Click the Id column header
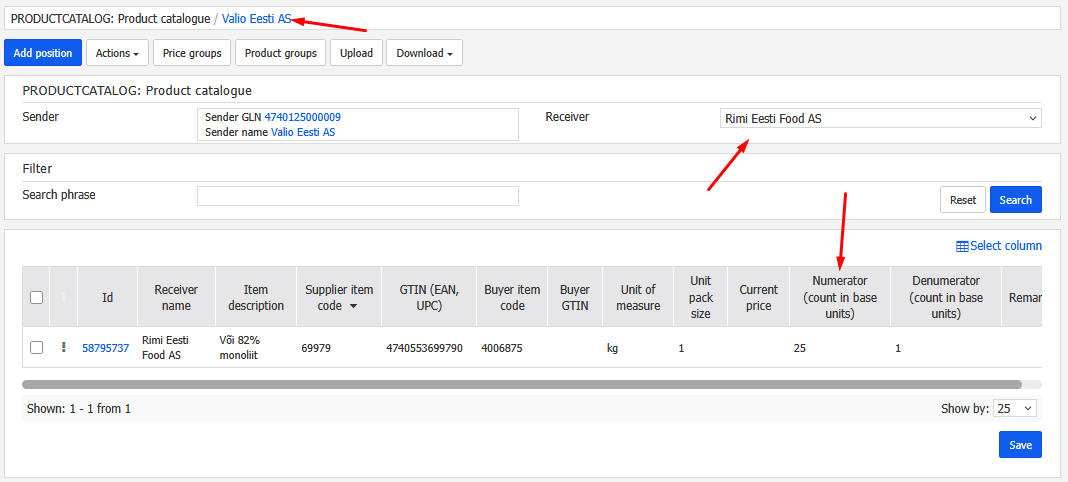Viewport: 1068px width, 482px height. 108,297
